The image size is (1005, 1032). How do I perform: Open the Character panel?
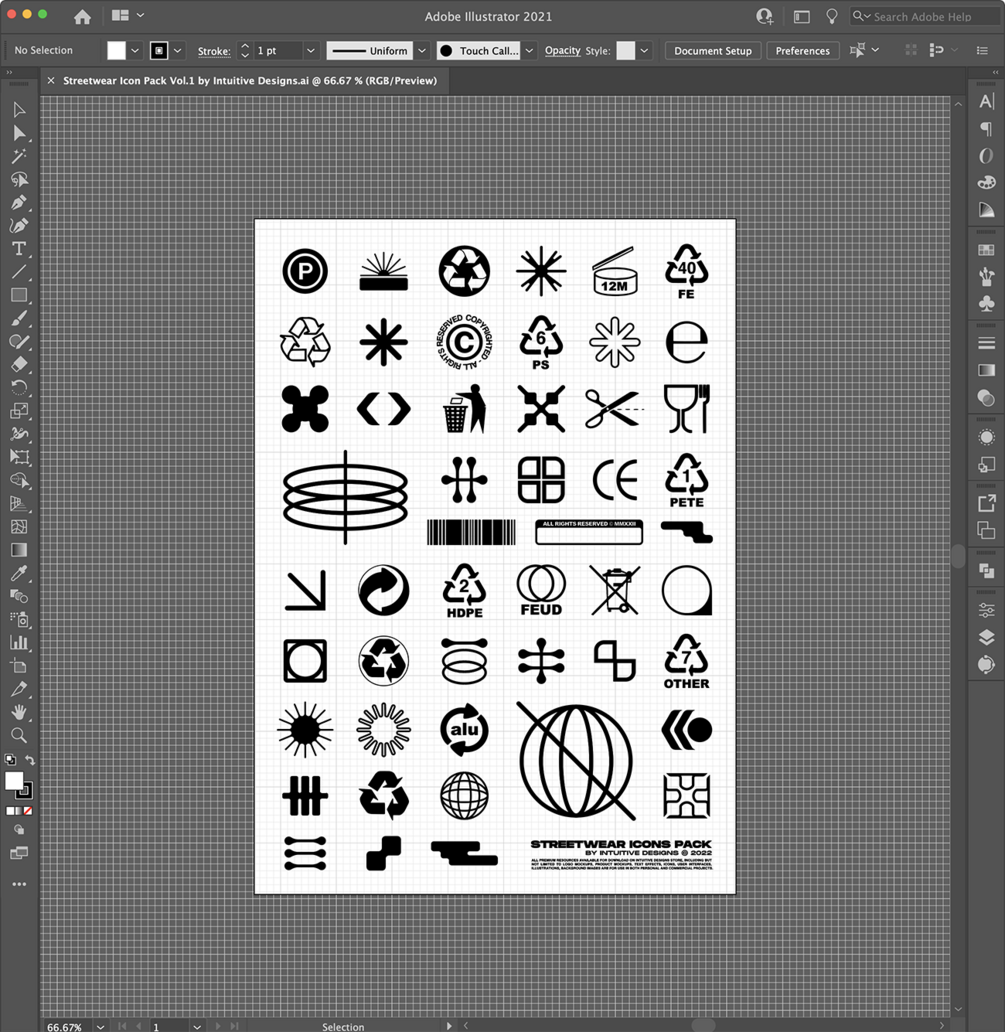coord(986,100)
